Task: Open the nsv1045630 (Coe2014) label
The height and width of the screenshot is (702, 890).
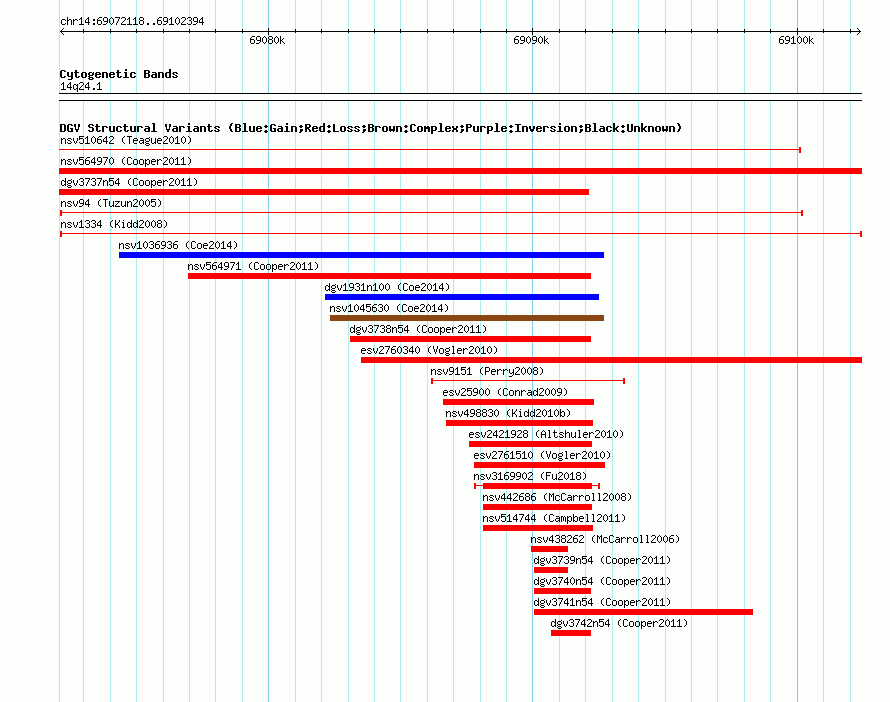Action: [389, 308]
